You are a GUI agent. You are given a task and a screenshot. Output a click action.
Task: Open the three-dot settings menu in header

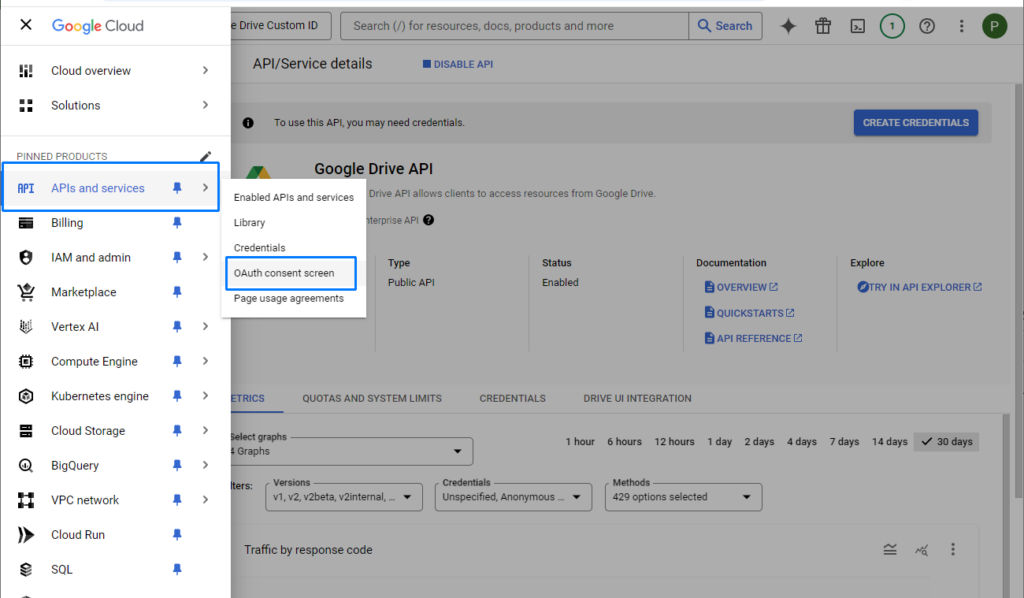tap(961, 26)
